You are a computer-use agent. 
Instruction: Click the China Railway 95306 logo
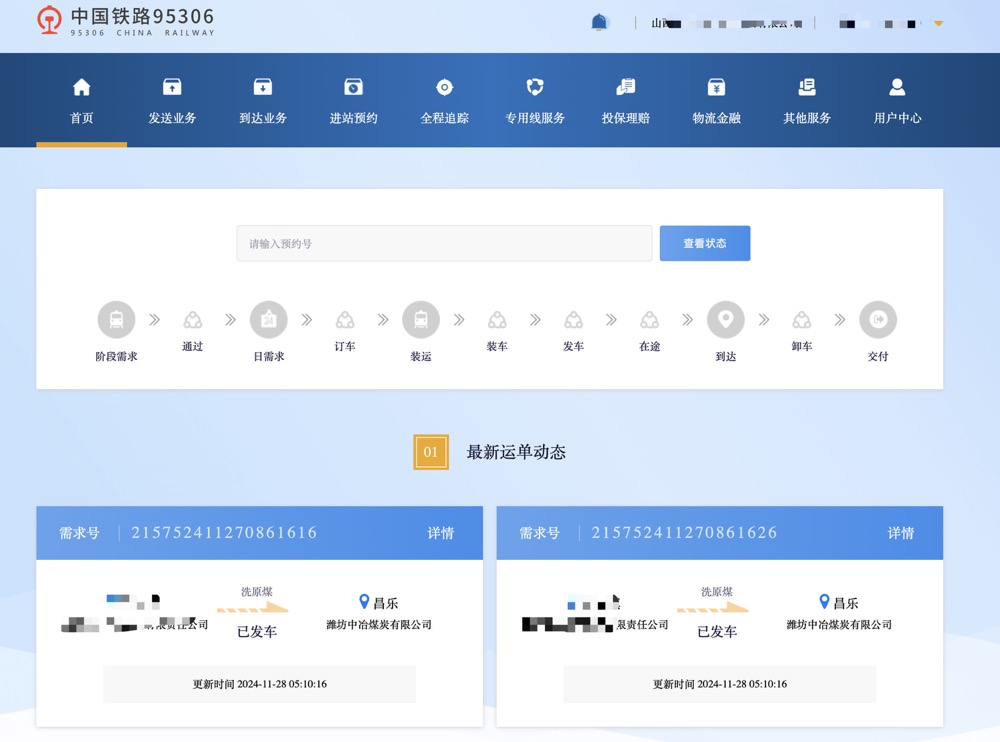point(125,21)
